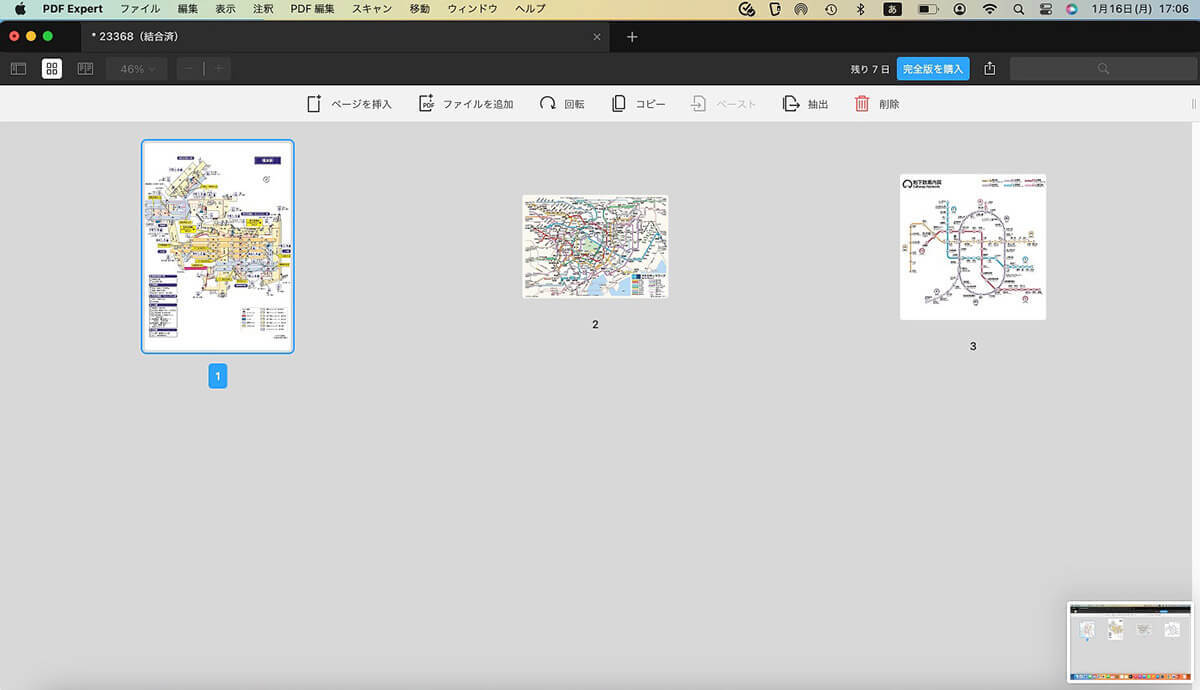The height and width of the screenshot is (690, 1200).
Task: Click the blue page number 1 badge
Action: 218,376
